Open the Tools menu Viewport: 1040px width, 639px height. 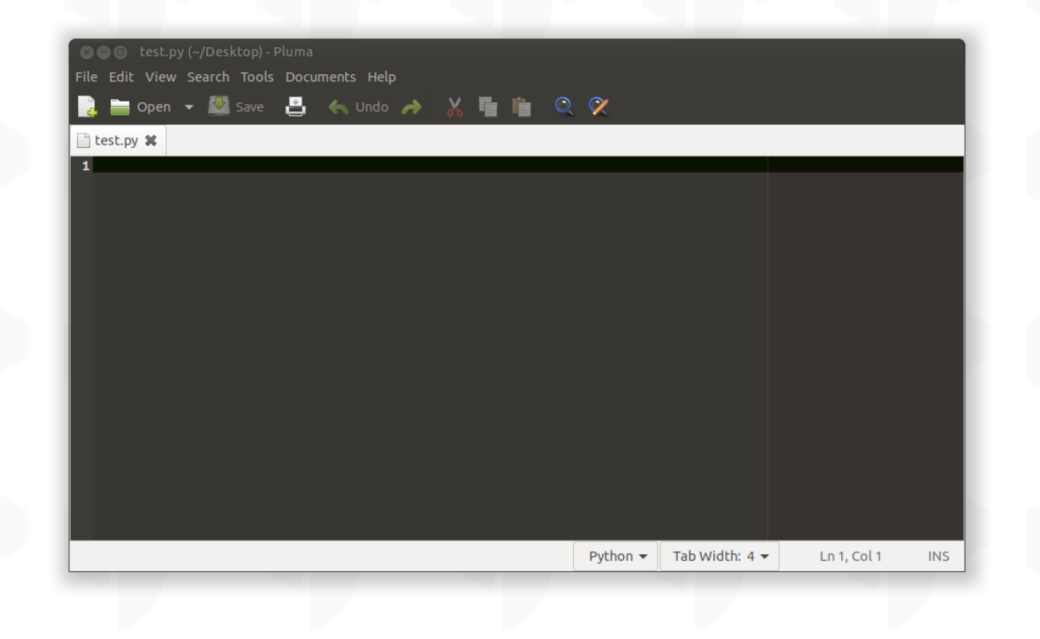pyautogui.click(x=257, y=77)
